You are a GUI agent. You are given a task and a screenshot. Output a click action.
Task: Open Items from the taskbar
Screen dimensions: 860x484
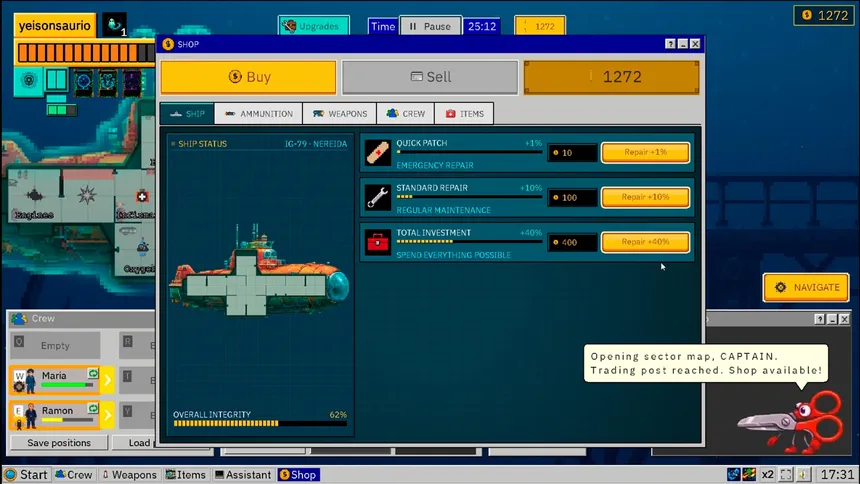point(186,475)
